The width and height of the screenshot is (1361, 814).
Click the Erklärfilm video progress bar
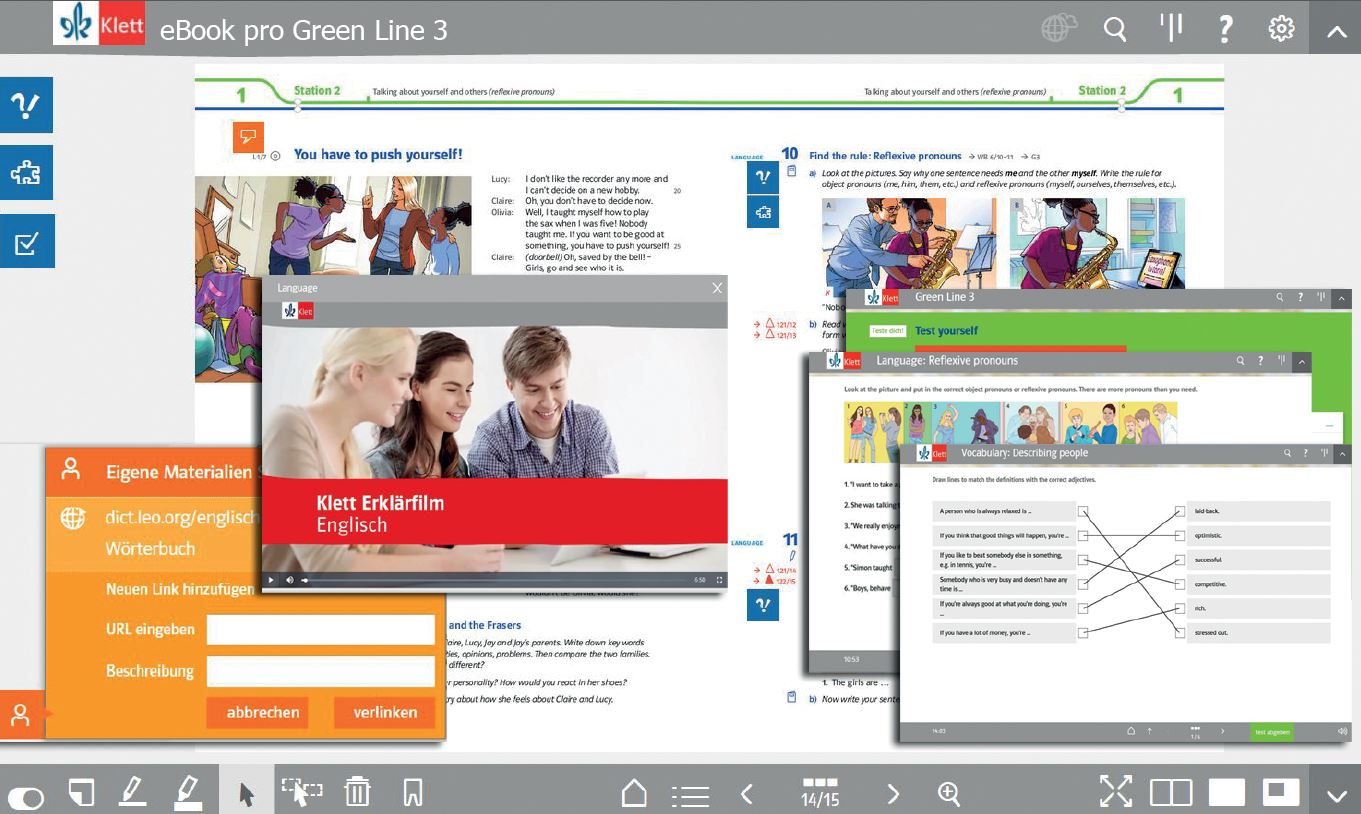pos(495,580)
